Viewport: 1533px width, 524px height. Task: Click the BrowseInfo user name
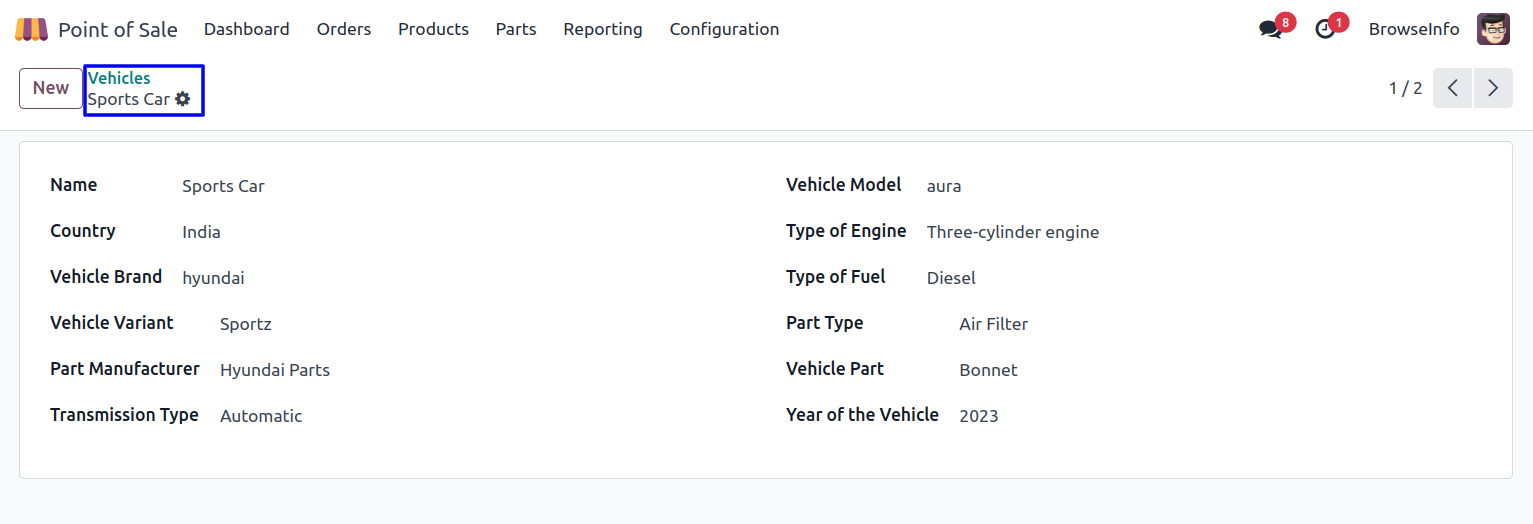(1414, 30)
